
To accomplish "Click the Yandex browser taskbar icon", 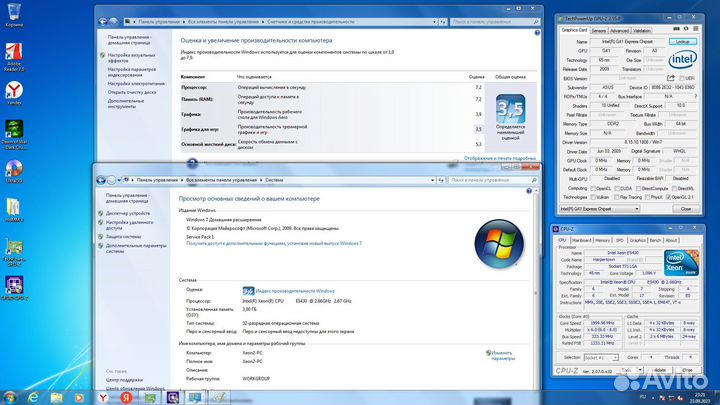I will [x=104, y=398].
